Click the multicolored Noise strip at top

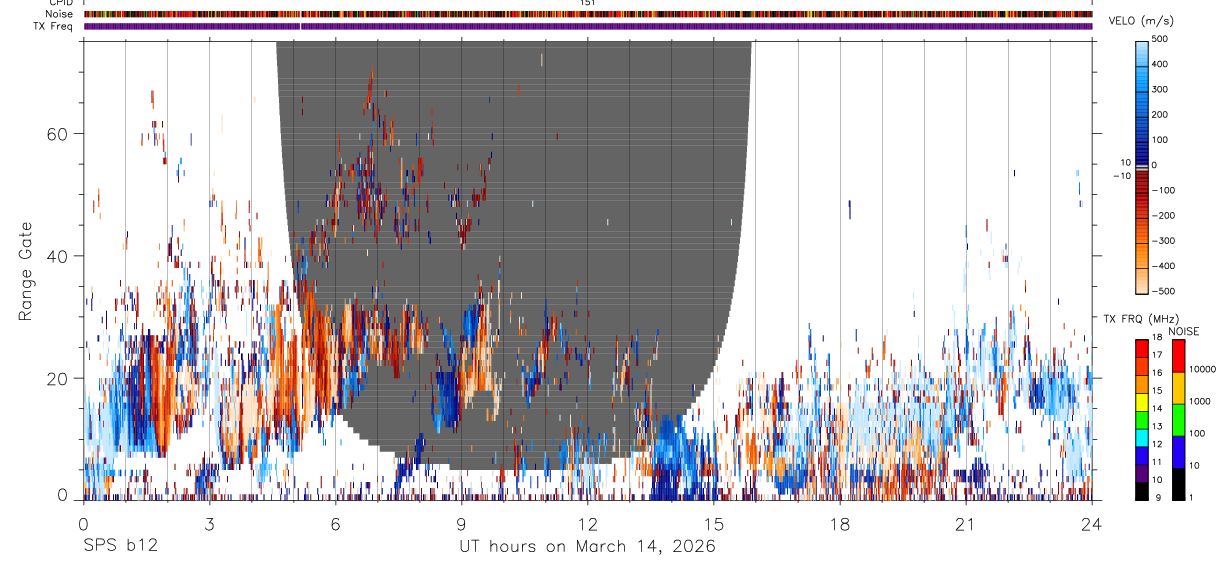[x=588, y=14]
